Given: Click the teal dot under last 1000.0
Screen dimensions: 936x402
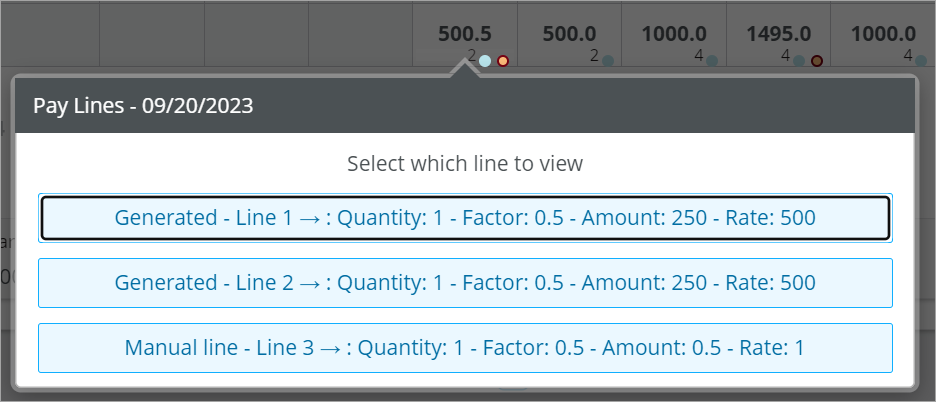Looking at the screenshot, I should [921, 61].
